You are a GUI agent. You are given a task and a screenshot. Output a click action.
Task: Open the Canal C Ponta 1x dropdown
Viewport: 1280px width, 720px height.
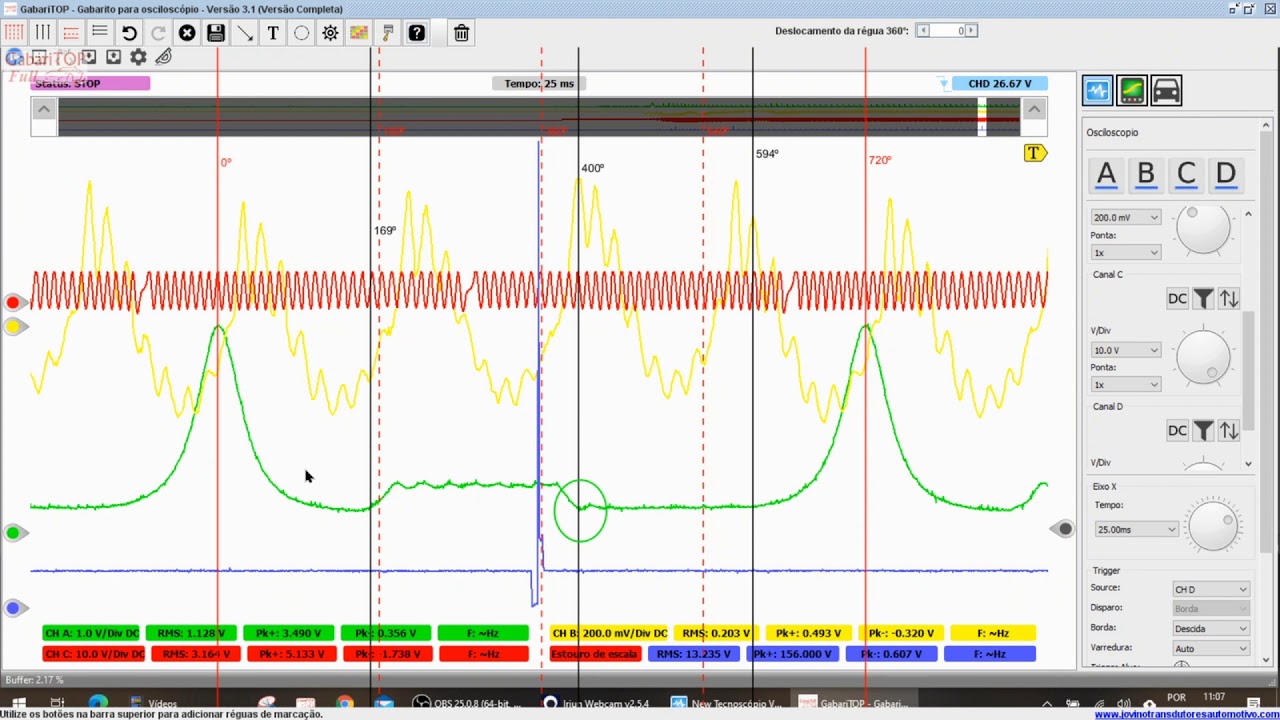coord(1125,385)
